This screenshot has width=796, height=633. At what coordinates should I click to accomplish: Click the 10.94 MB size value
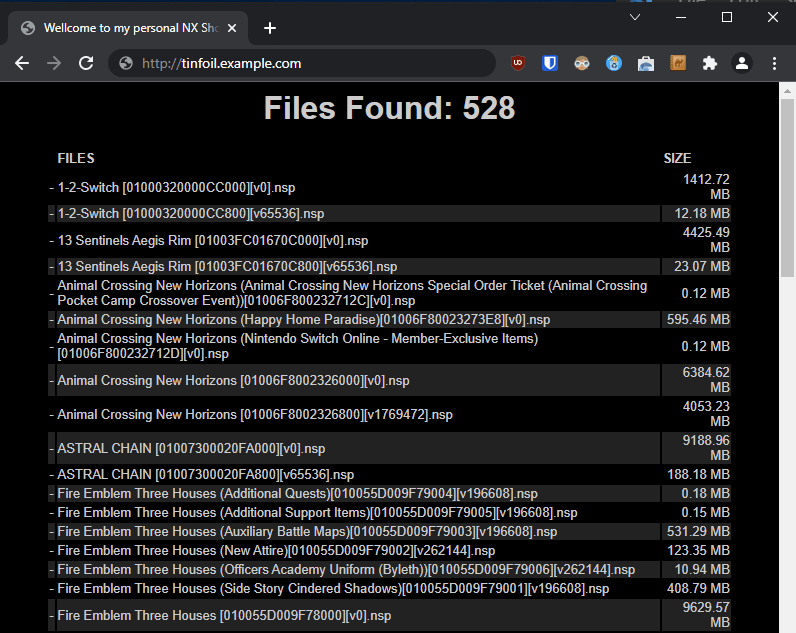(x=702, y=570)
